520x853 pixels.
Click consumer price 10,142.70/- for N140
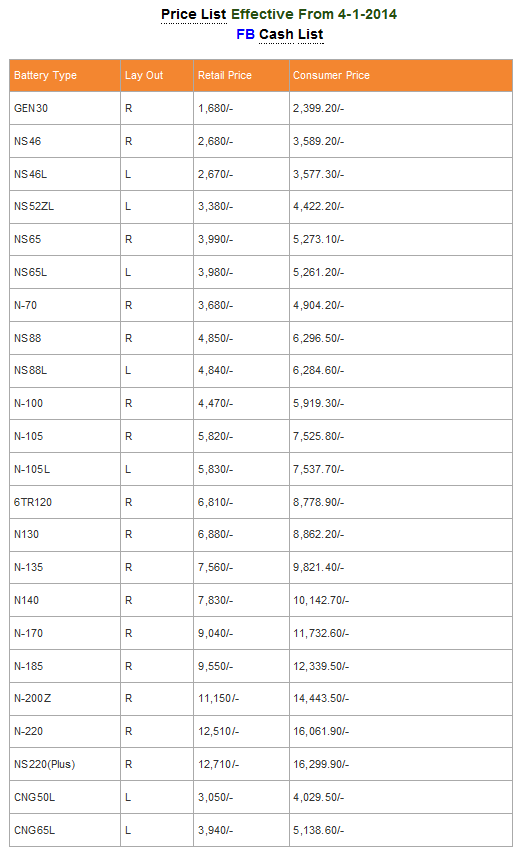pos(321,601)
